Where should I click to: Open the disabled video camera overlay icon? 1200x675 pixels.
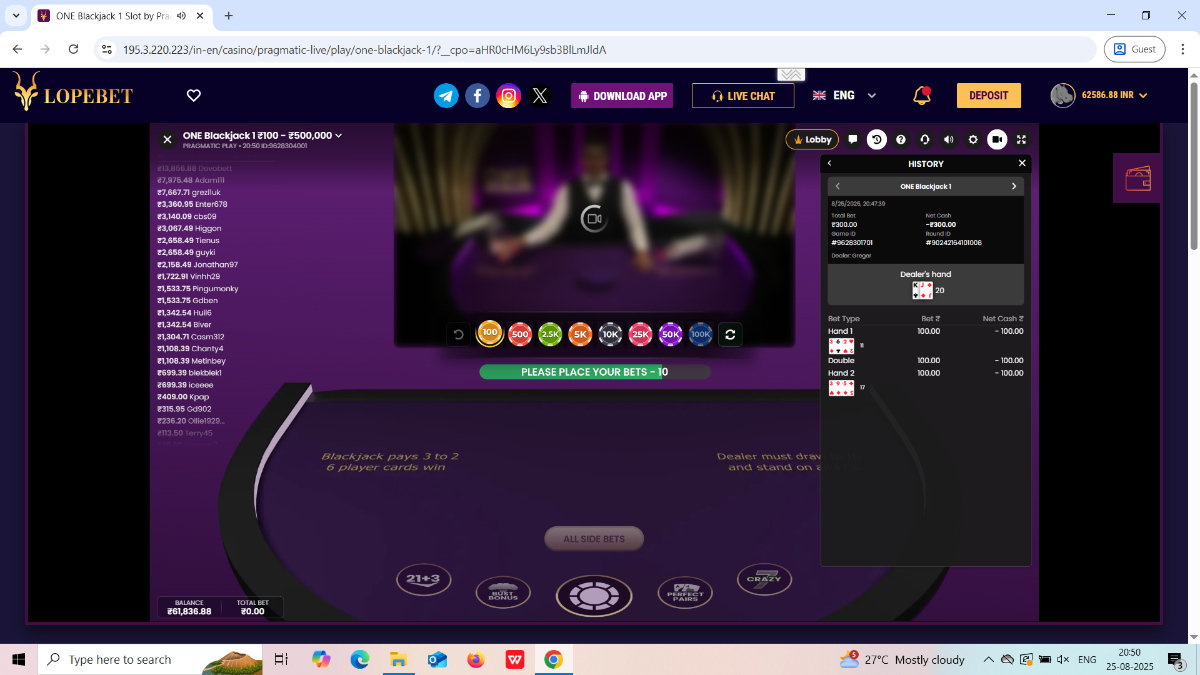(593, 218)
